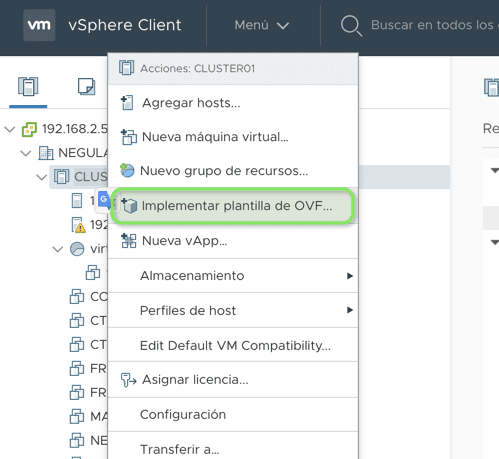
Task: Expand the Almacenamiento submenu arrow
Action: click(350, 276)
